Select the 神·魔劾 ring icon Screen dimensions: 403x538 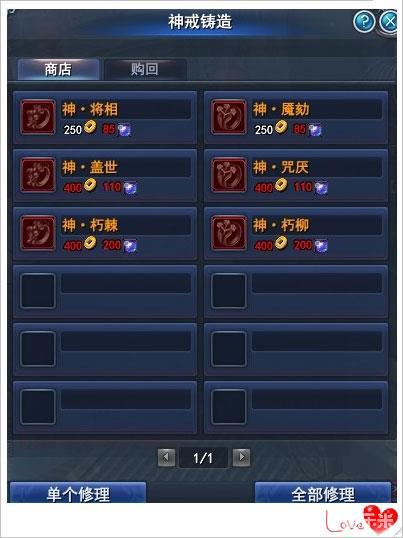228,117
